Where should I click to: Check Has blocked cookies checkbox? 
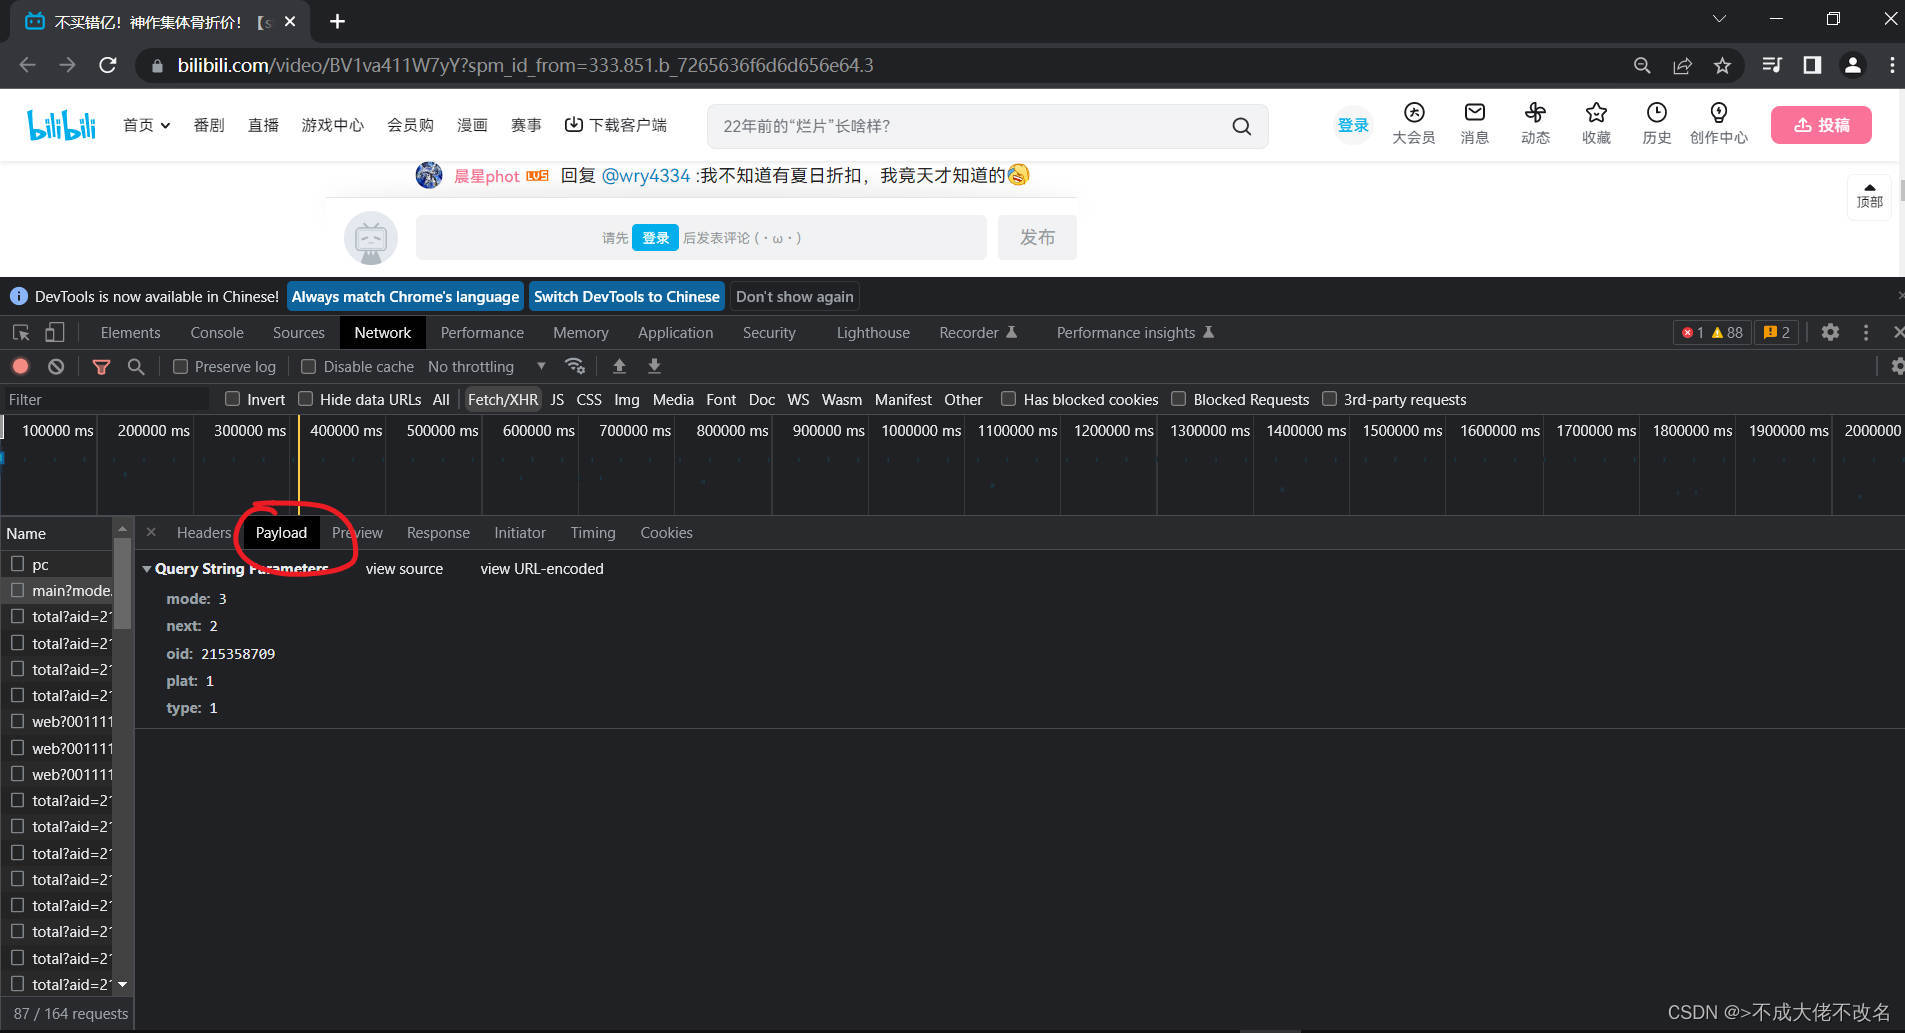tap(1009, 398)
